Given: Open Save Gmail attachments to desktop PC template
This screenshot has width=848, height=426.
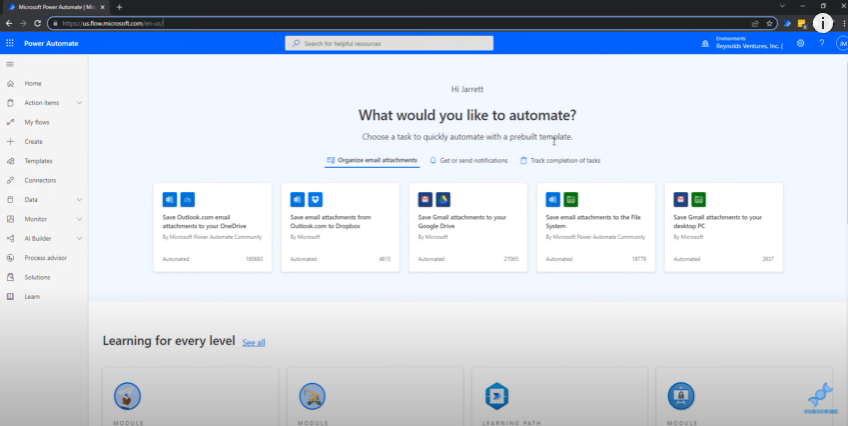Looking at the screenshot, I should tap(723, 227).
